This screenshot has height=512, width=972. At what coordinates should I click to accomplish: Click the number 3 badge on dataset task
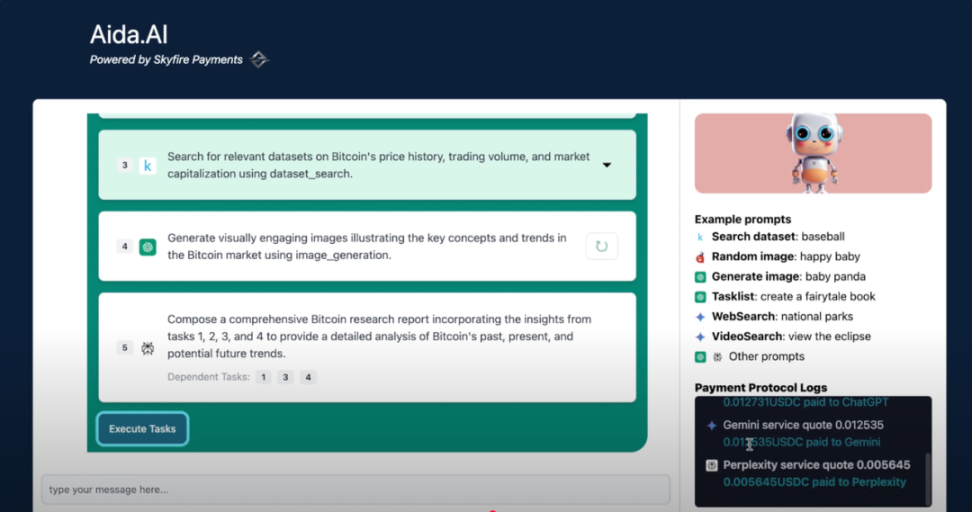[x=125, y=166]
